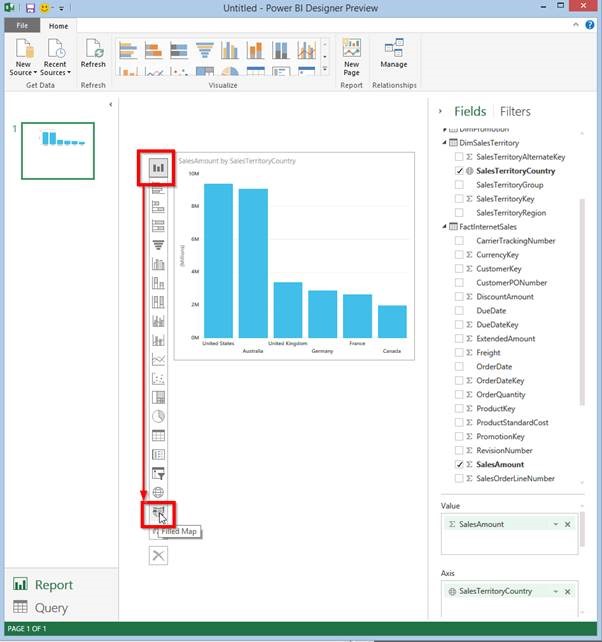Viewport: 602px width, 642px height.
Task: Open the Filters pane tab
Action: tap(515, 111)
